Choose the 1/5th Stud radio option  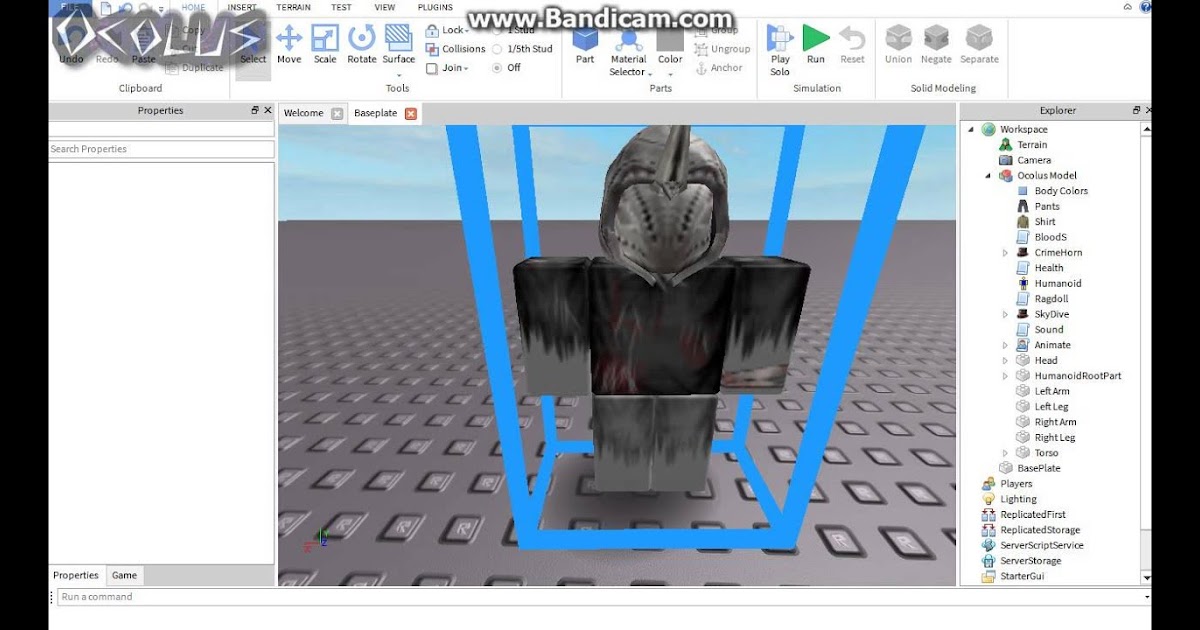(x=497, y=49)
